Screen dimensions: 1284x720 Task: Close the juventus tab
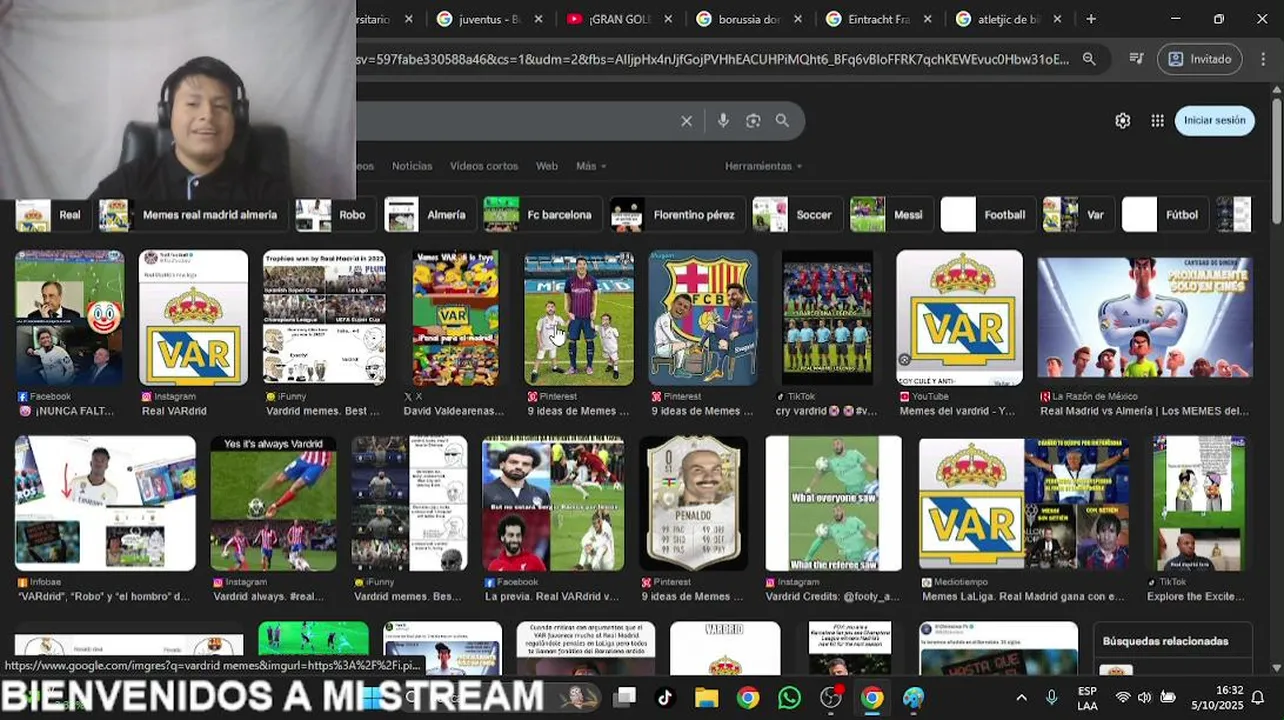[x=538, y=19]
